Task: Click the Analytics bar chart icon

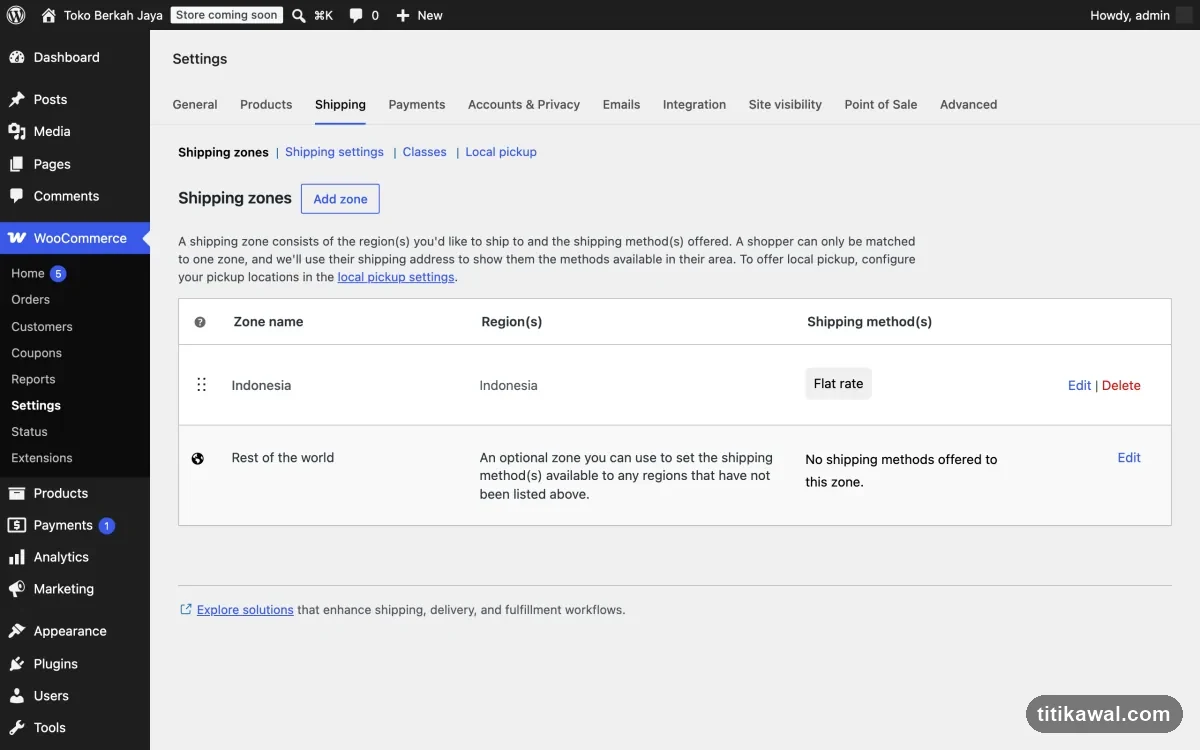Action: click(x=17, y=557)
